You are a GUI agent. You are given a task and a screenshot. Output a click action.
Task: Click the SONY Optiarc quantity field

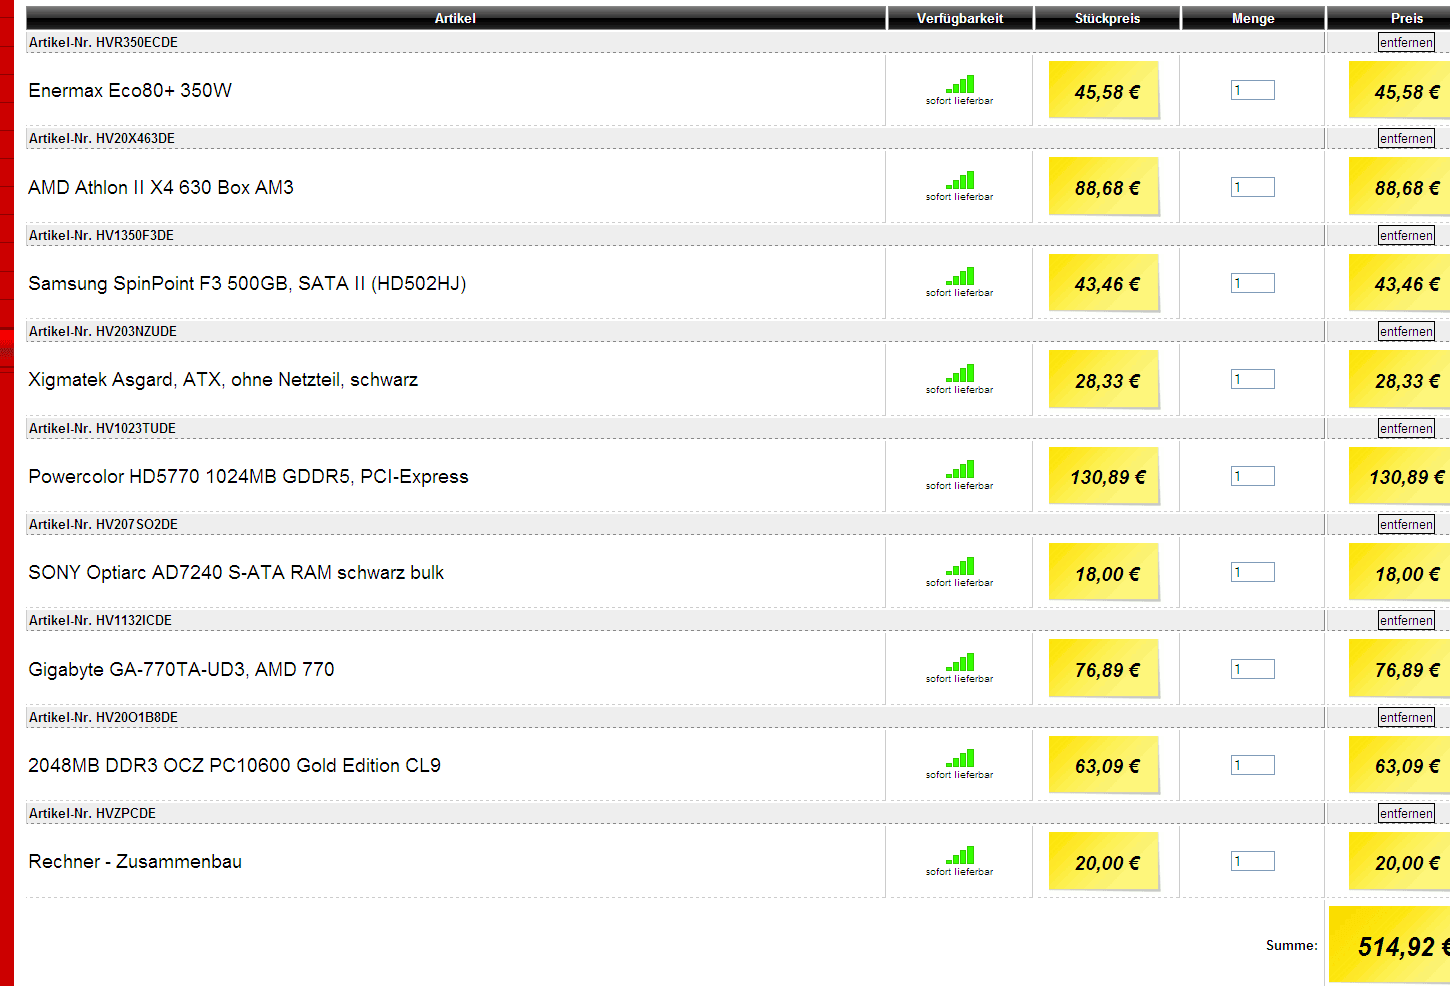(1252, 572)
